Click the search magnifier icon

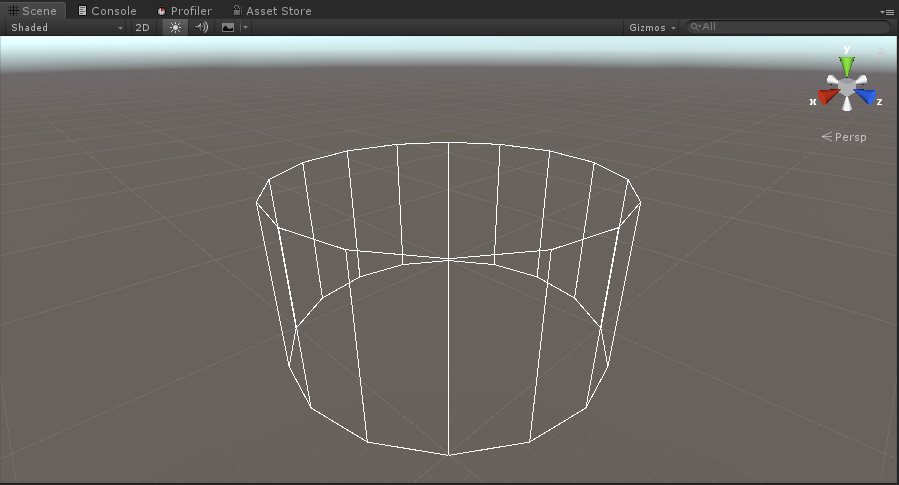(695, 26)
